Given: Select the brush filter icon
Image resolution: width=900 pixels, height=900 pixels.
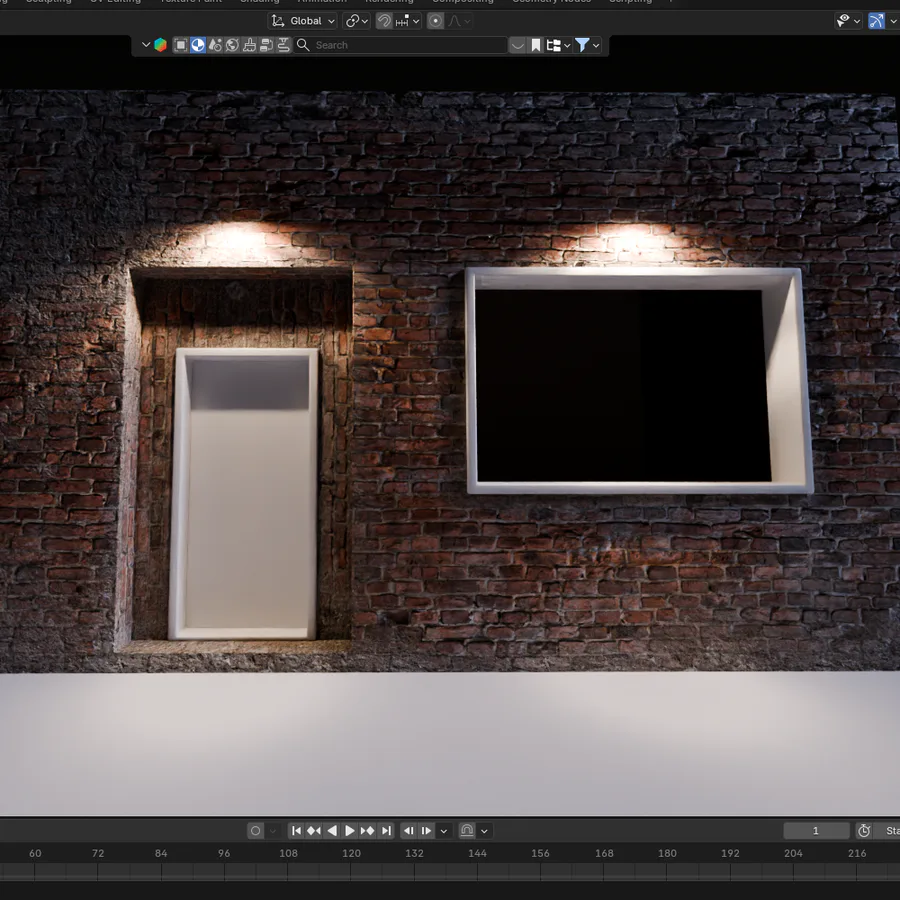Looking at the screenshot, I should 250,45.
